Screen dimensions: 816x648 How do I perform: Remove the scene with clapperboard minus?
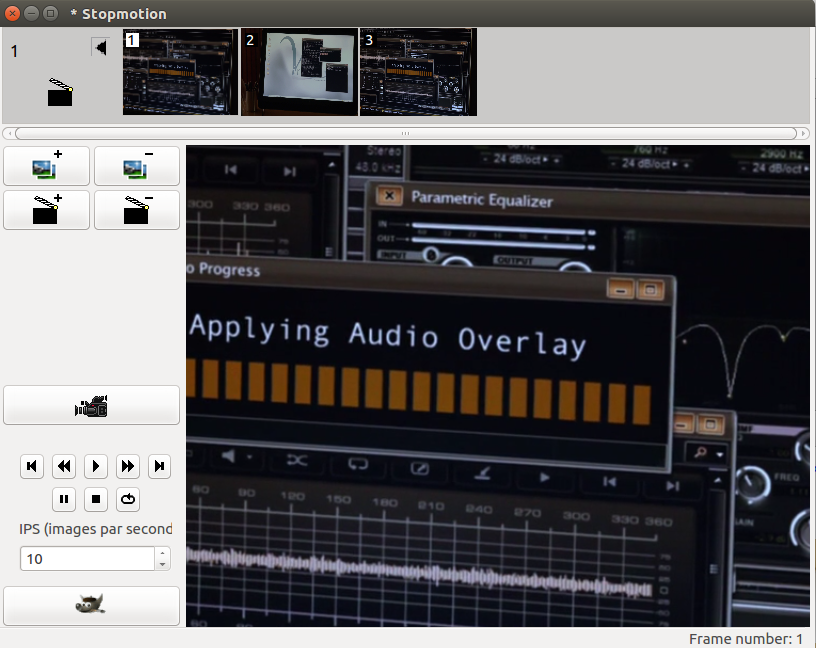click(x=137, y=210)
